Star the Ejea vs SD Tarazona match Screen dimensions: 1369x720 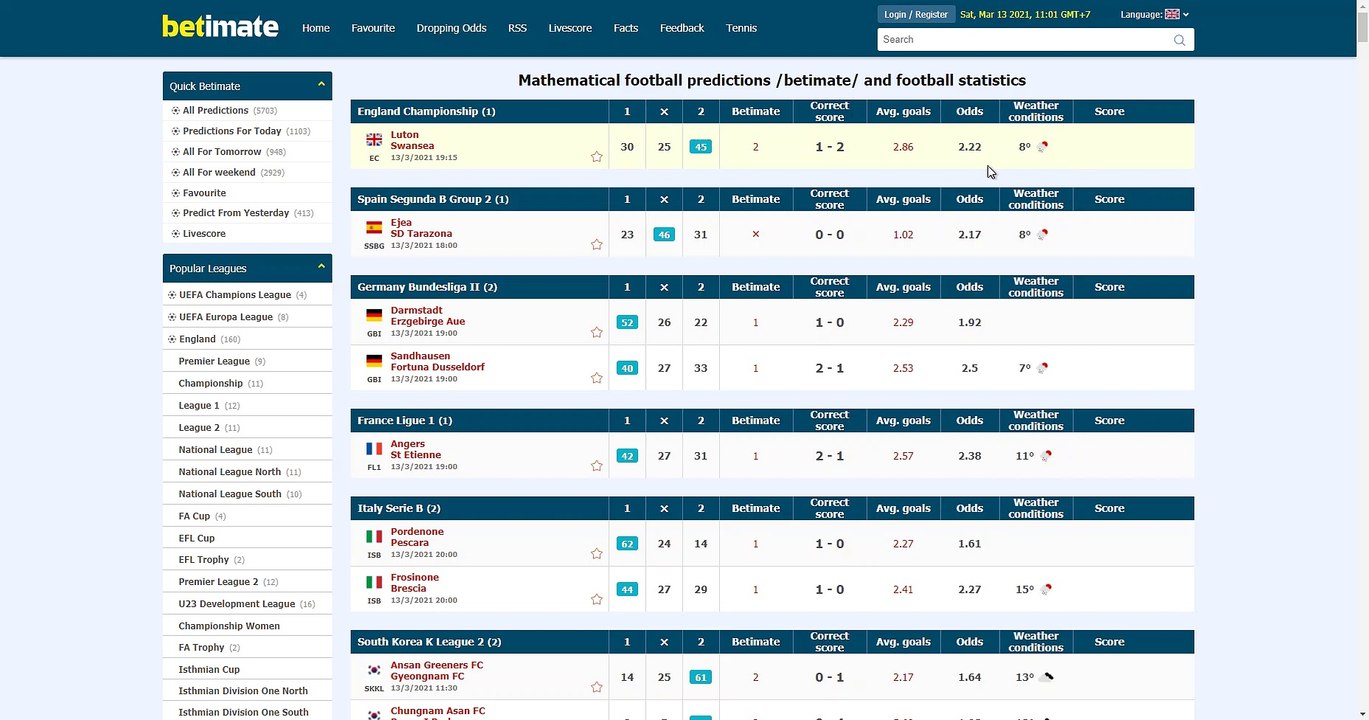[x=597, y=245]
